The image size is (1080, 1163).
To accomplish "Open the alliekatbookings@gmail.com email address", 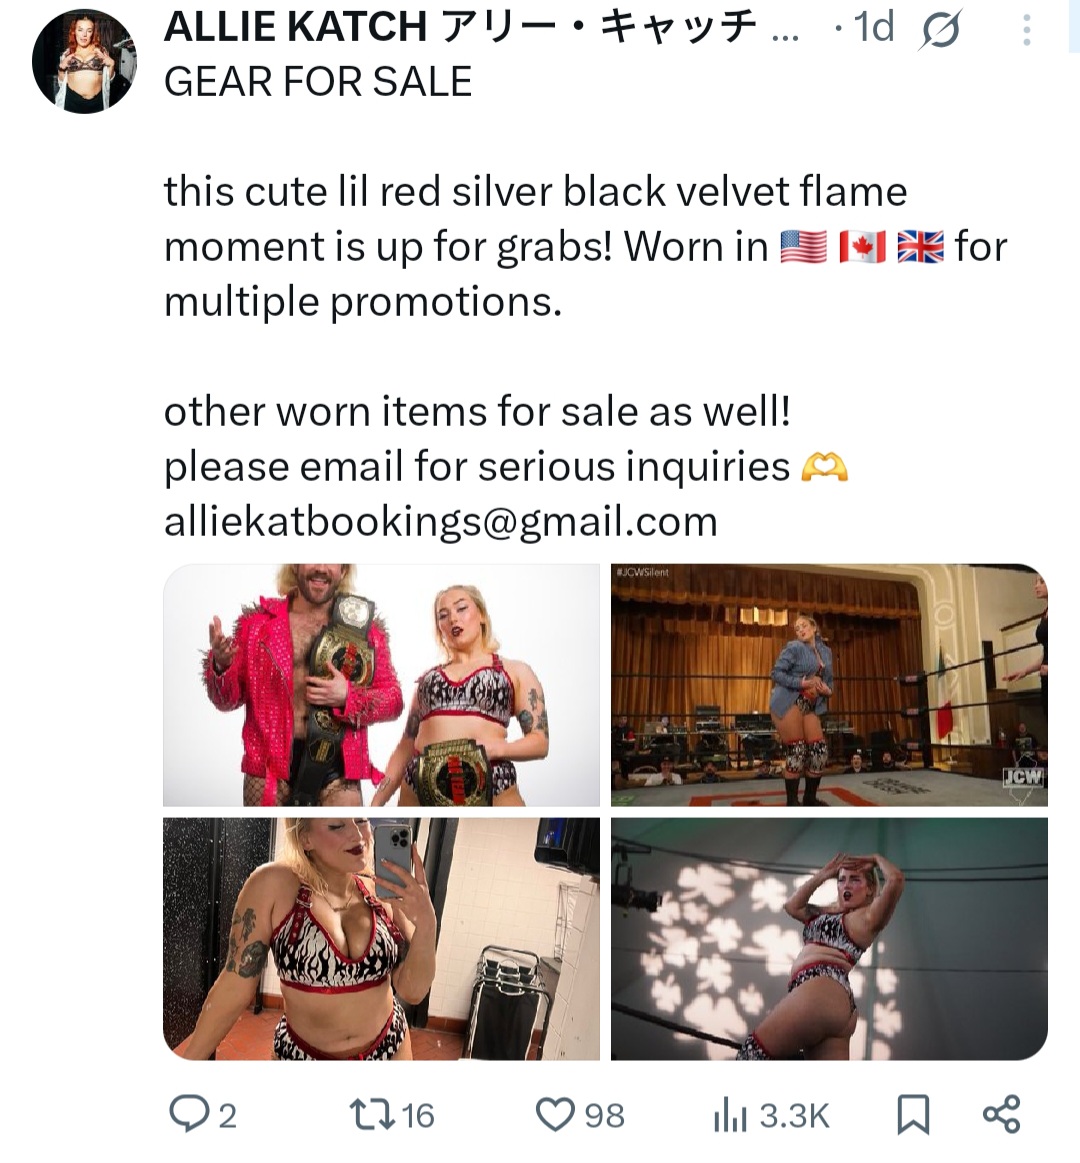I will [441, 521].
